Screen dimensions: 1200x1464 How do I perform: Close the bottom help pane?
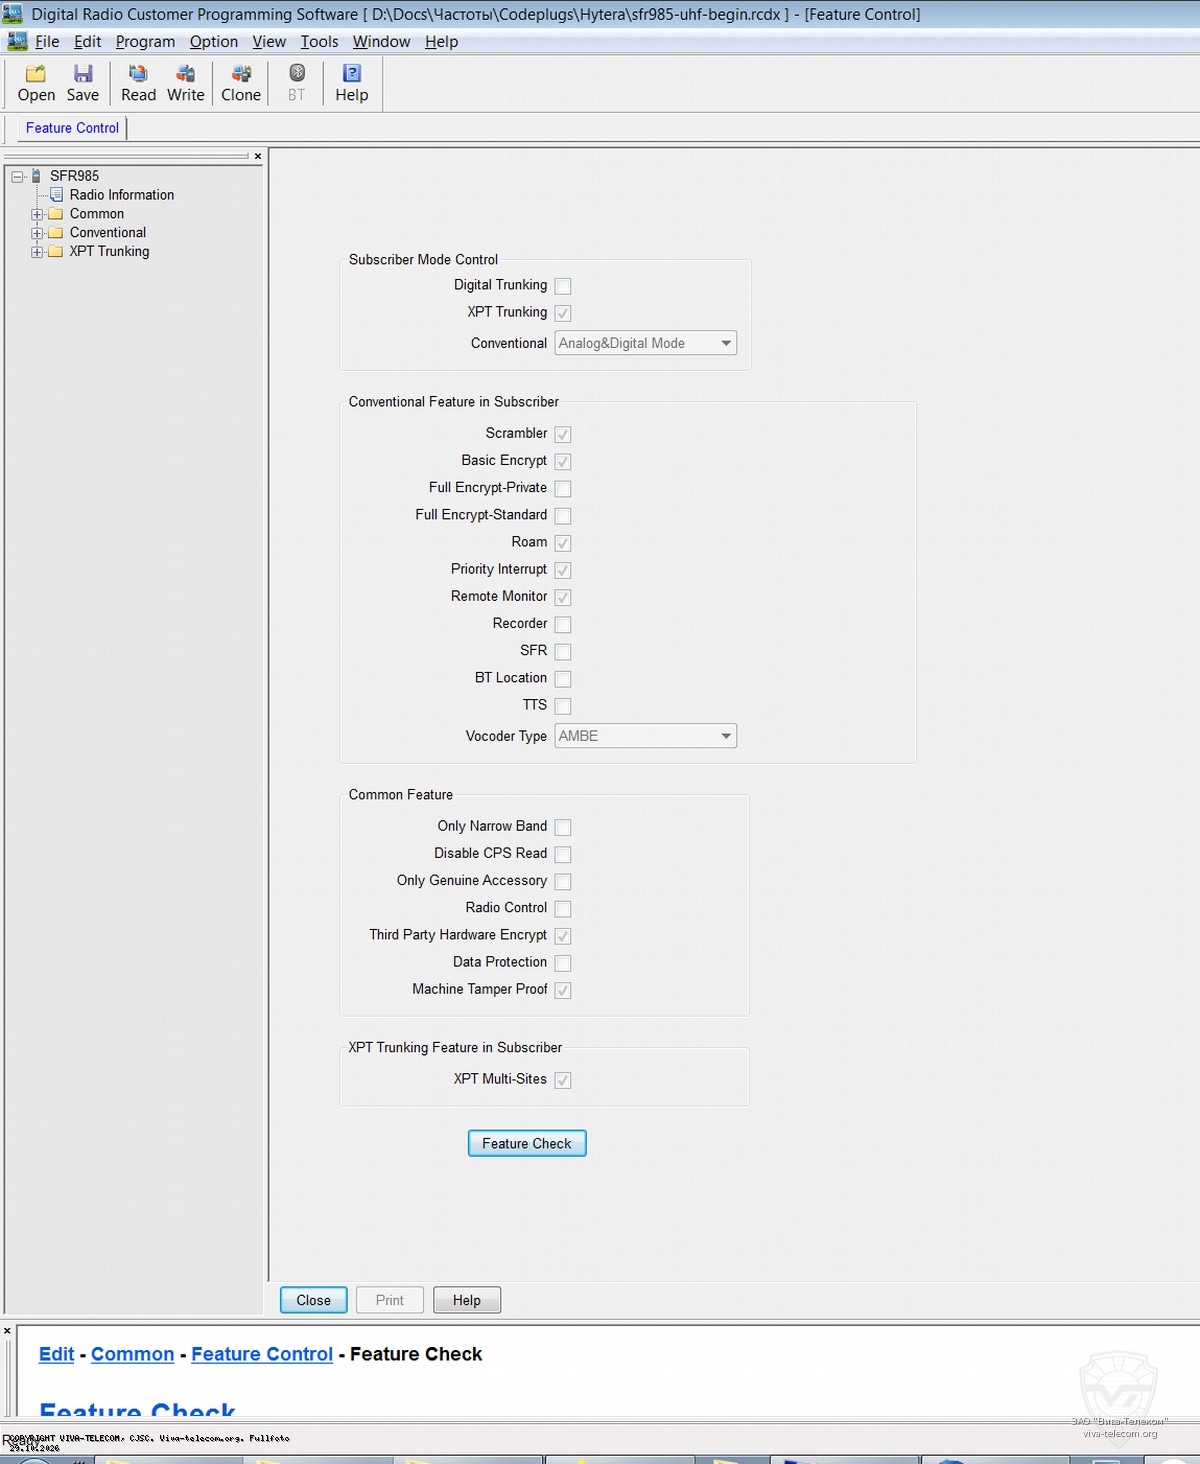pos(7,1331)
